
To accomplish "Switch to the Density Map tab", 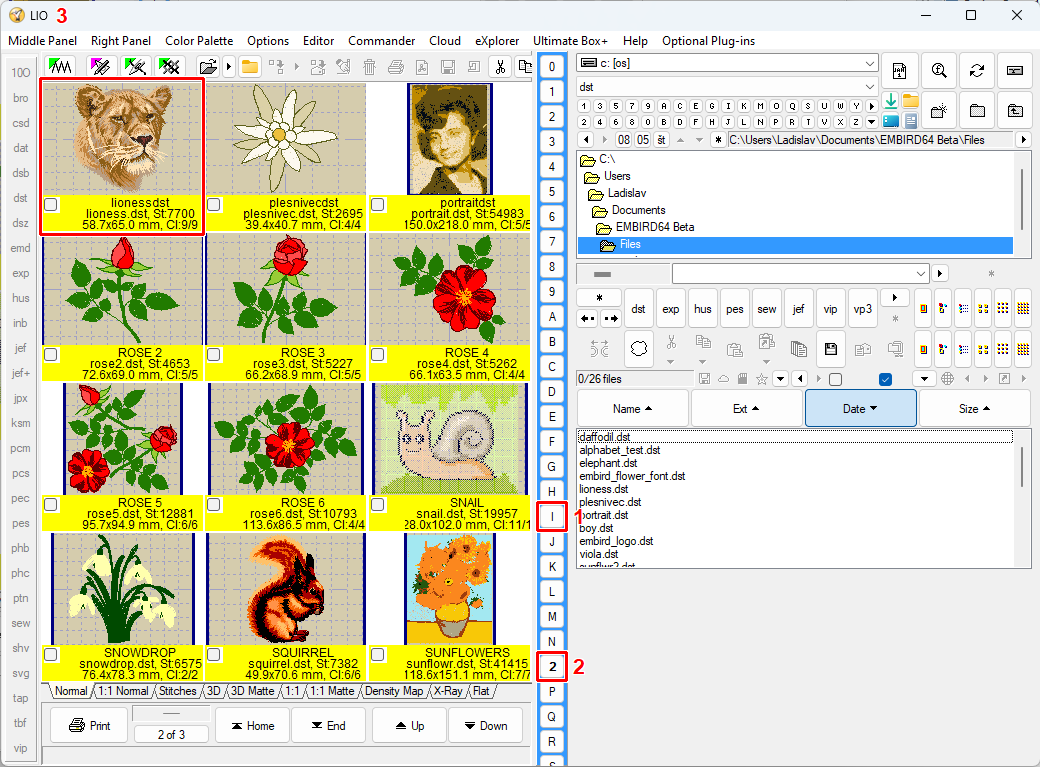I will [394, 691].
